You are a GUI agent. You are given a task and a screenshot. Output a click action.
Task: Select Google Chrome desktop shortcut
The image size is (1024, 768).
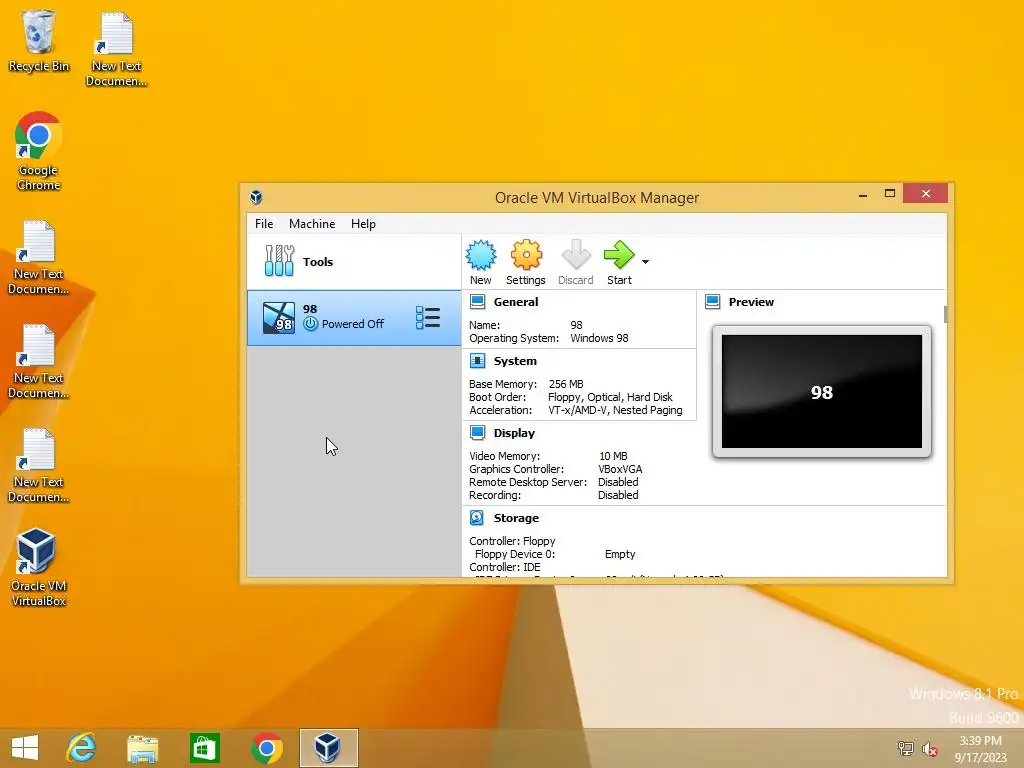click(39, 152)
